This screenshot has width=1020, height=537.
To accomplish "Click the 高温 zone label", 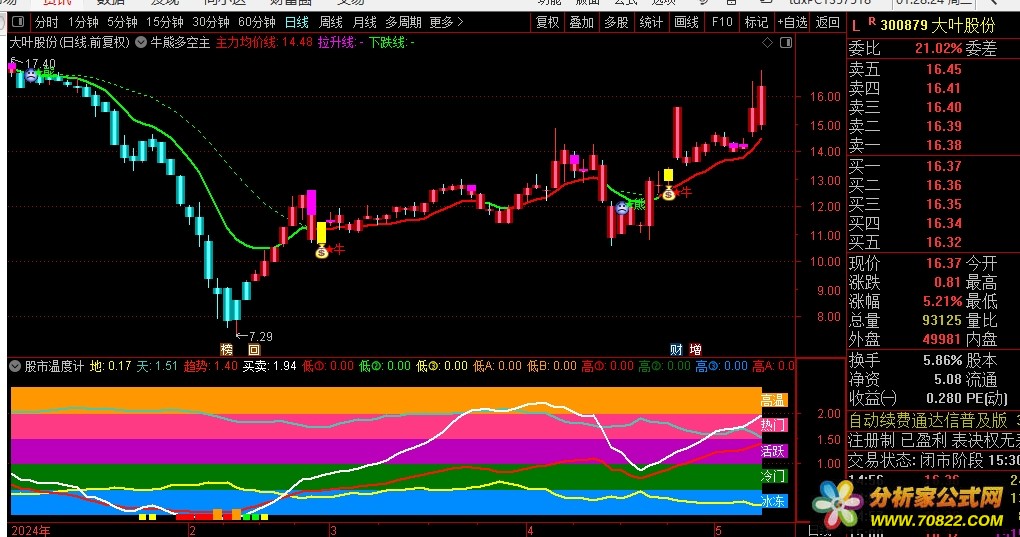I will click(773, 400).
